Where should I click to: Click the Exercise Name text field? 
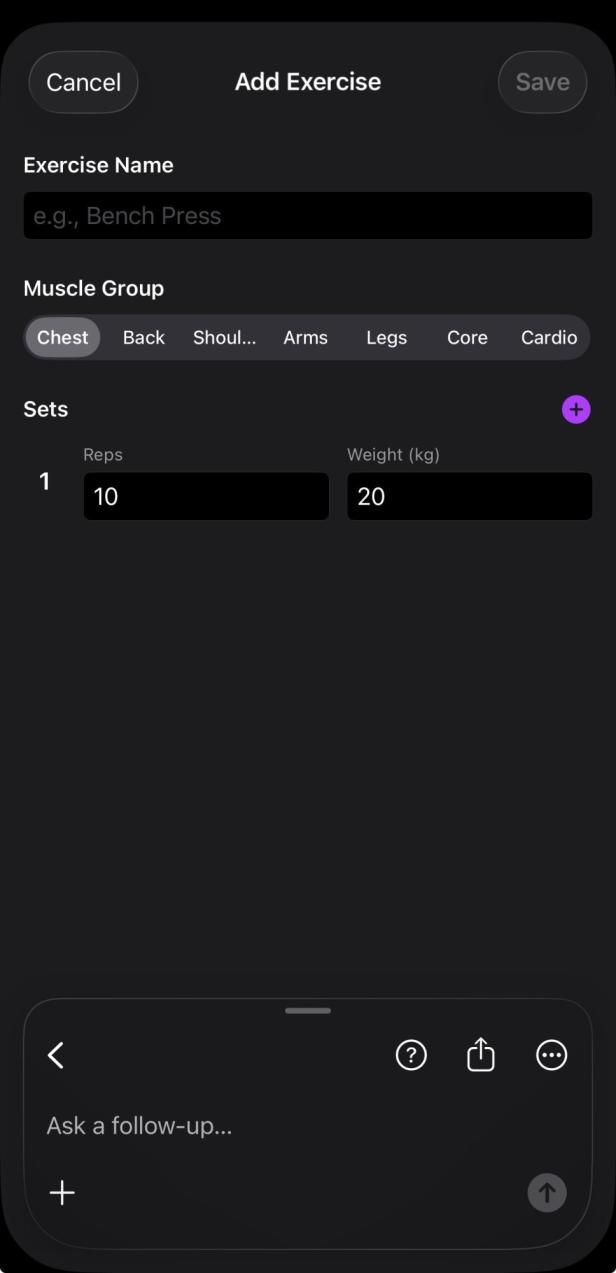click(x=307, y=215)
